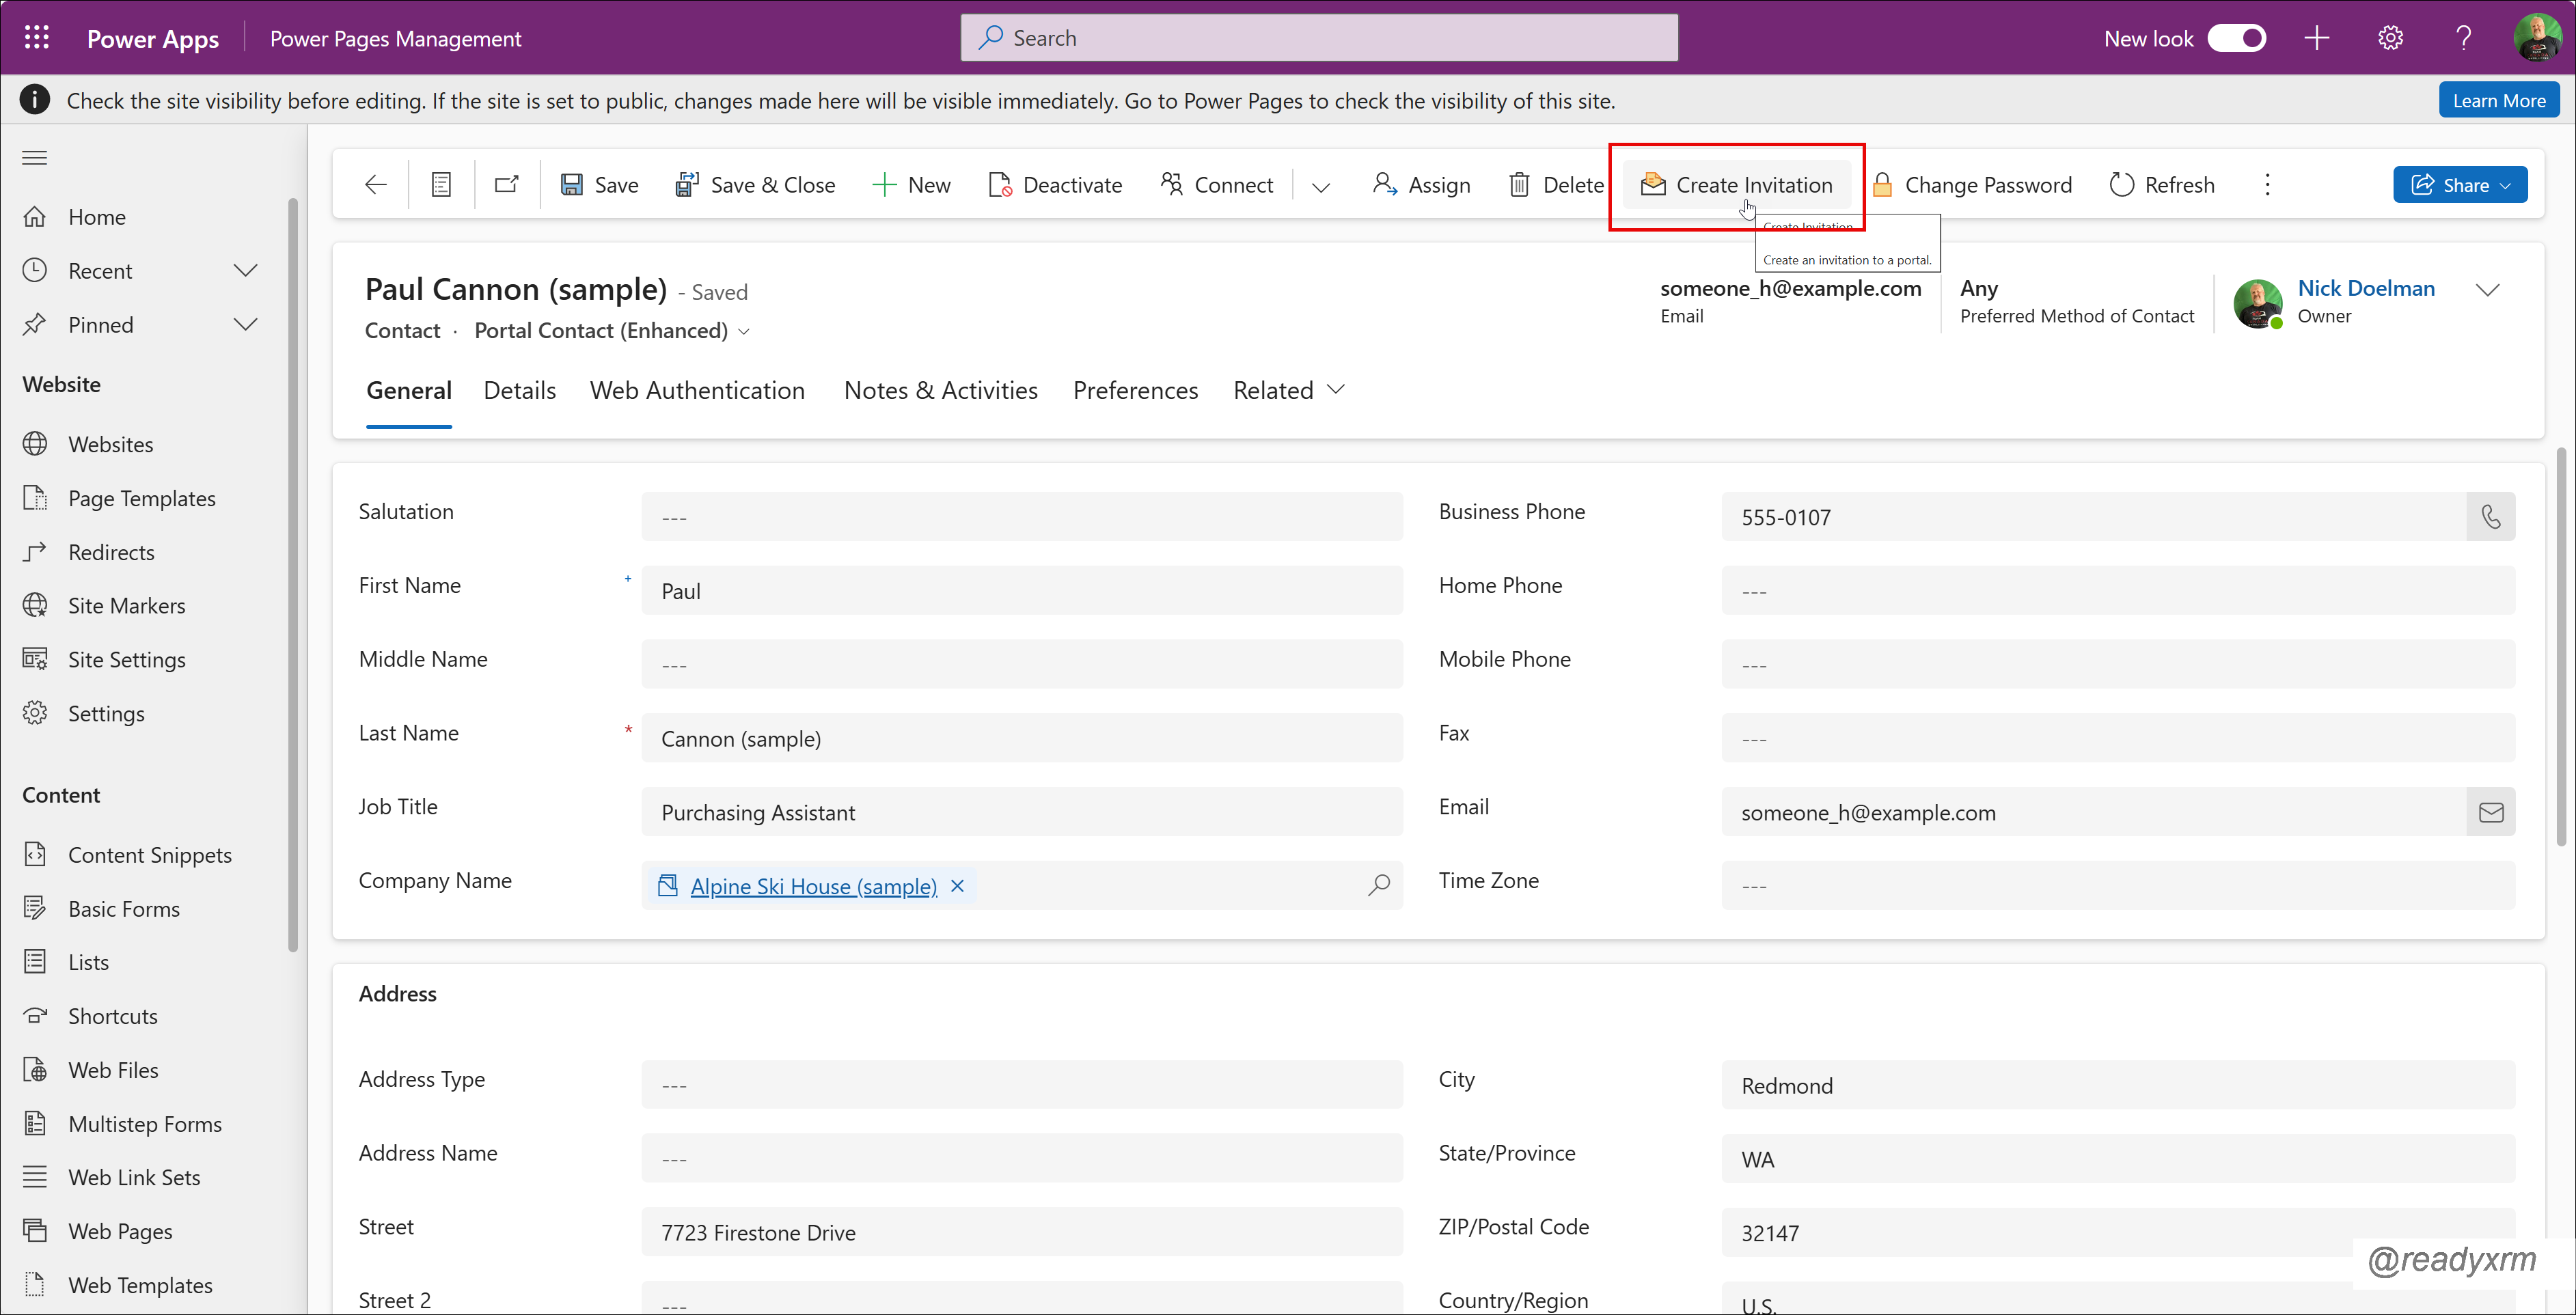Image resolution: width=2576 pixels, height=1315 pixels.
Task: Click the phone icon next to Business Phone
Action: pos(2491,517)
